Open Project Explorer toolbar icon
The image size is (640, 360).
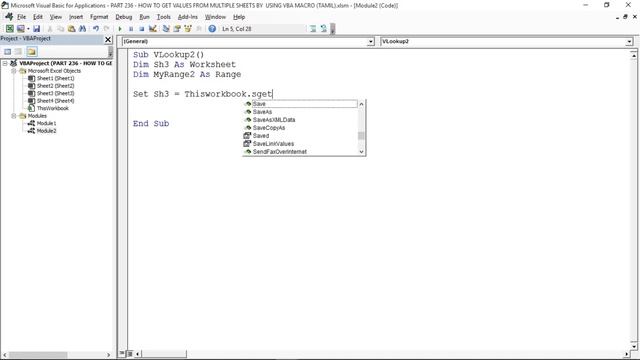(x=166, y=29)
